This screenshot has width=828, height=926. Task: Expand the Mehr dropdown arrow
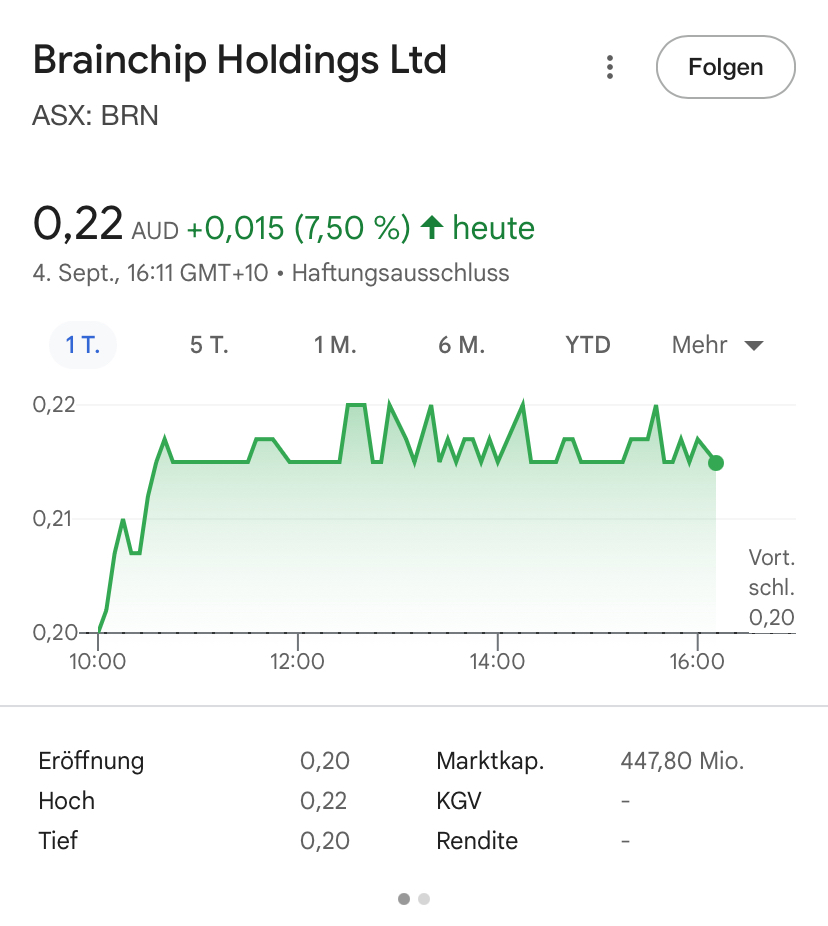point(754,346)
